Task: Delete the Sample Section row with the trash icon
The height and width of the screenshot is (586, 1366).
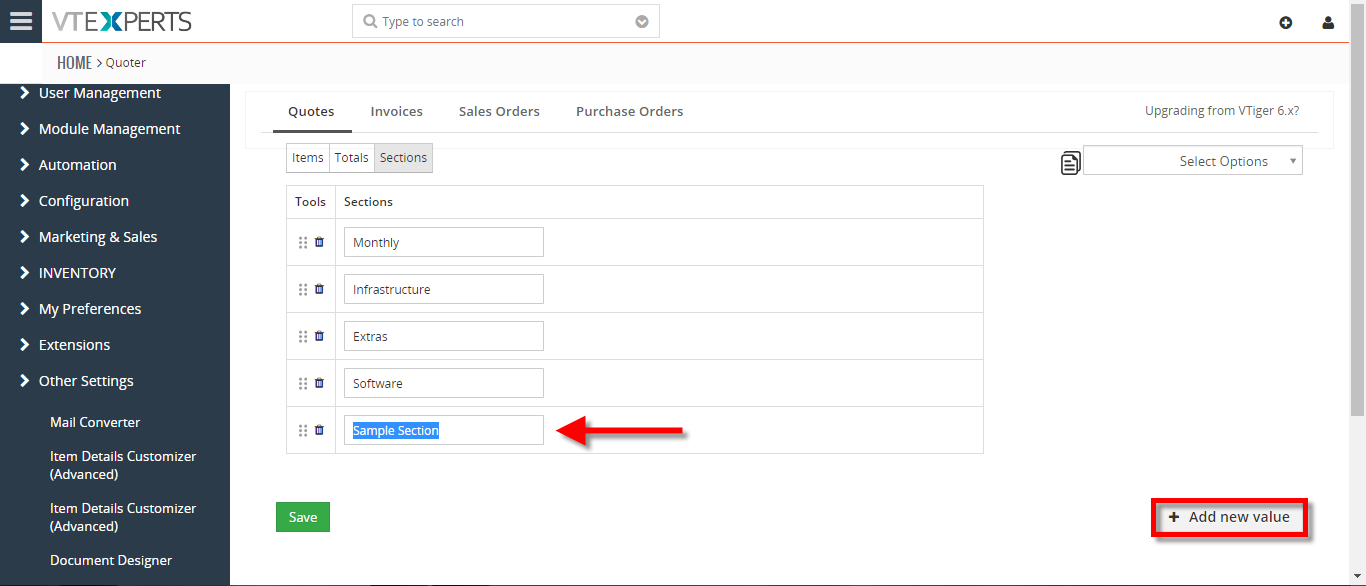Action: click(x=320, y=430)
